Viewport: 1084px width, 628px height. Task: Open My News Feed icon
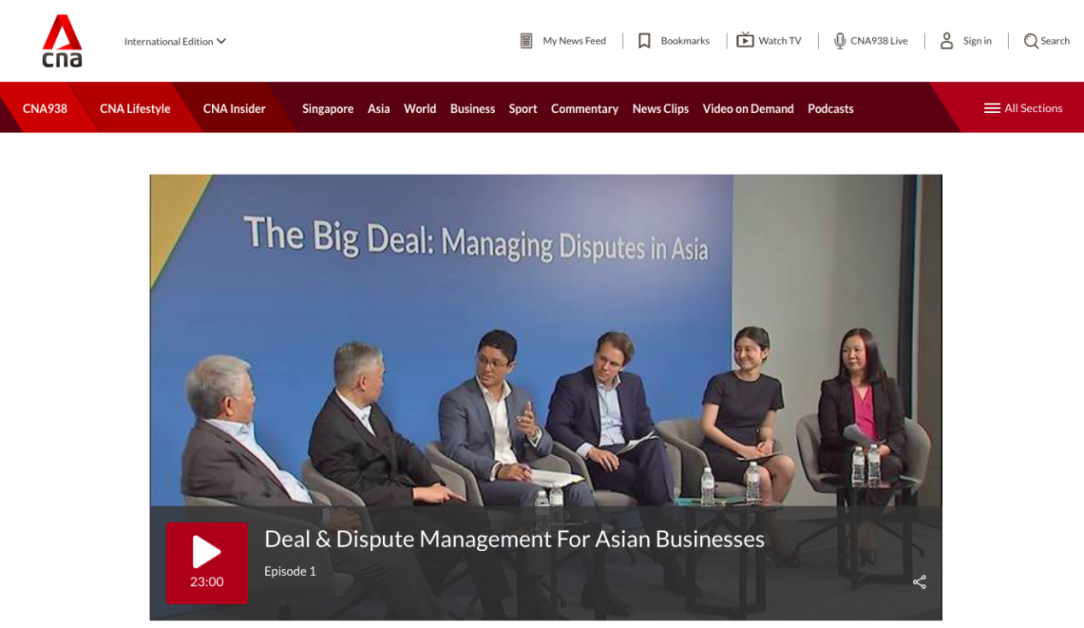point(526,41)
